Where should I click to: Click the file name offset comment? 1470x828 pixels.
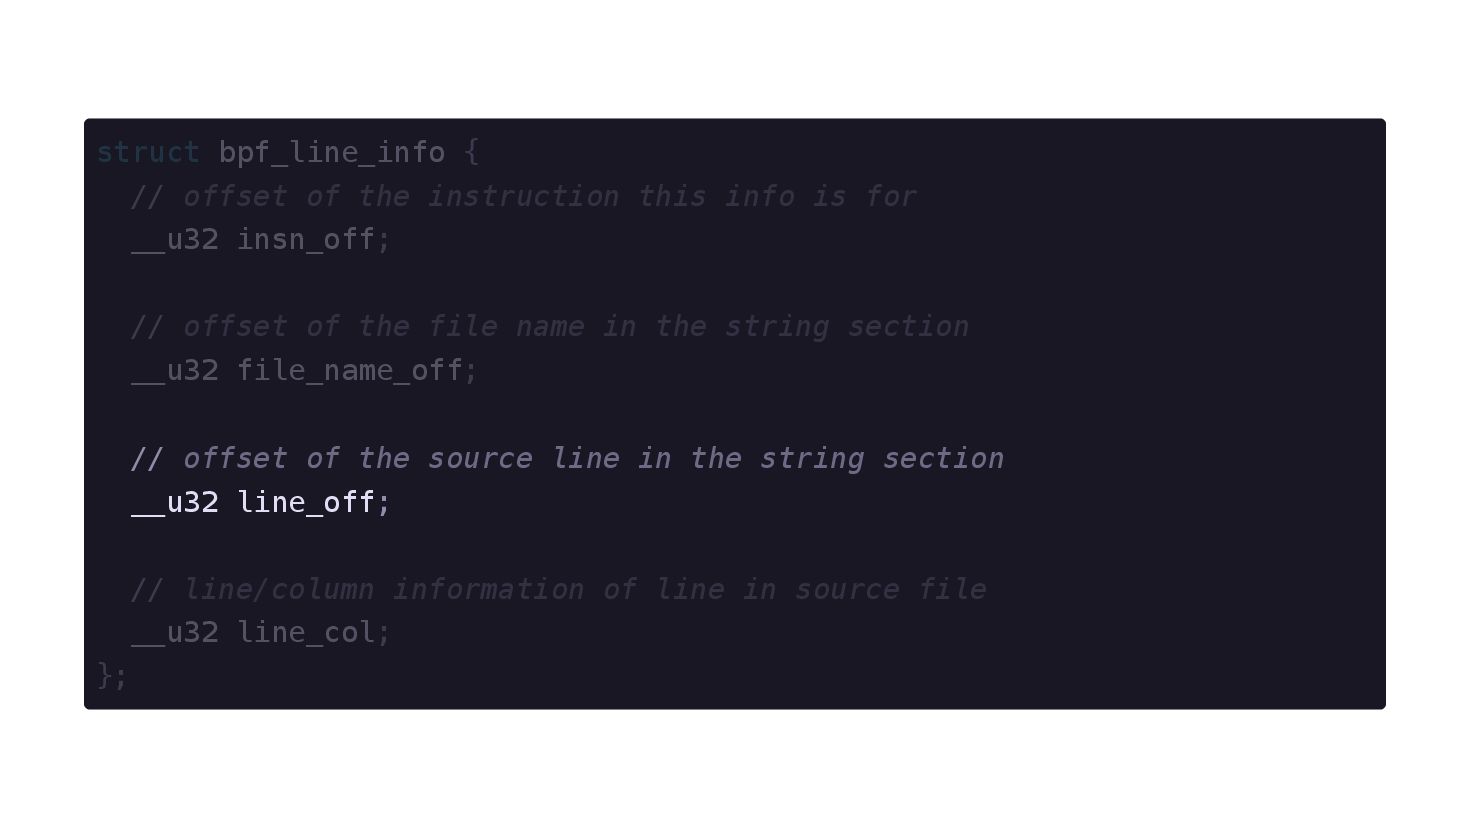550,327
